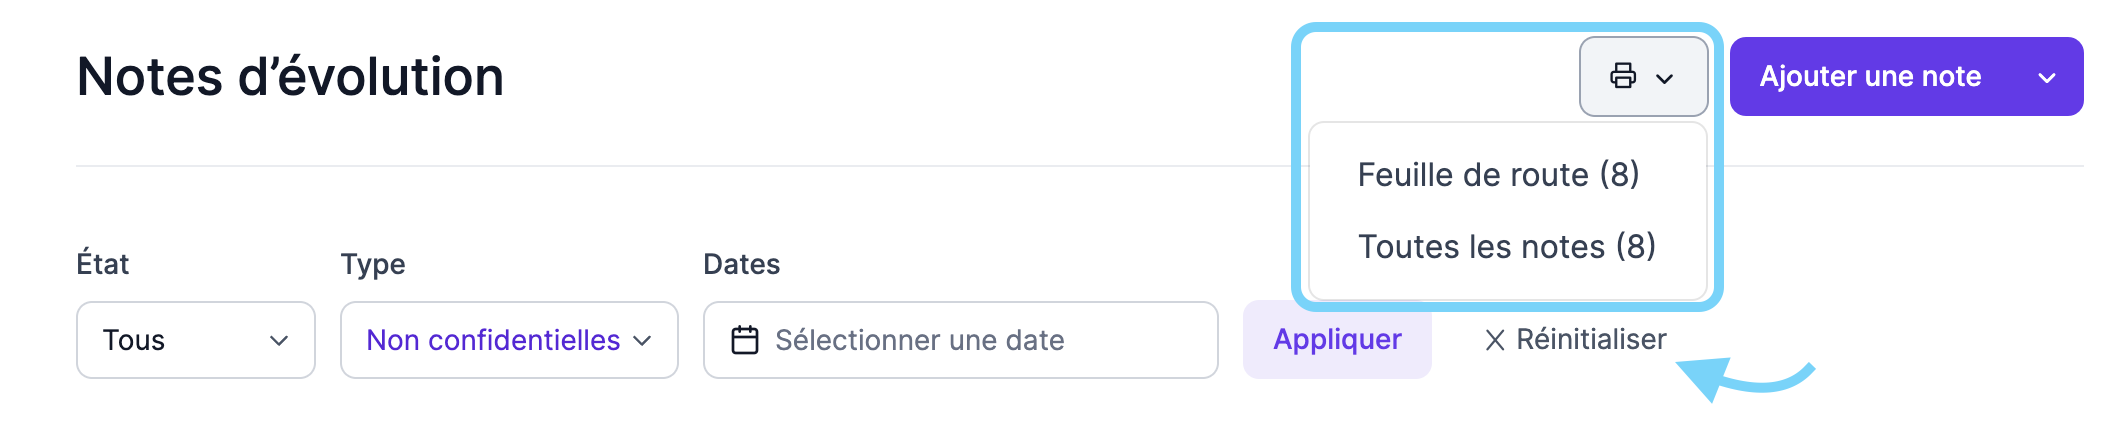Click the X icon beside Réinitialiser
The width and height of the screenshot is (2120, 434).
point(1495,341)
